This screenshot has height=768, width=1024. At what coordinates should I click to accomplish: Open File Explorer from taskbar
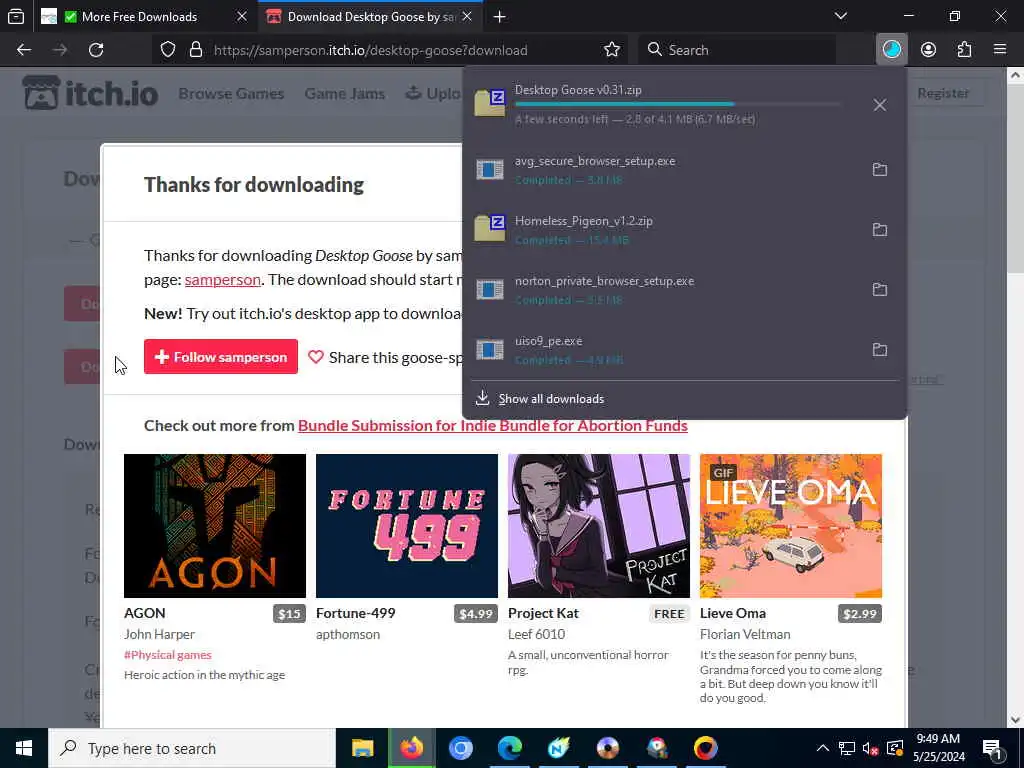coord(362,748)
